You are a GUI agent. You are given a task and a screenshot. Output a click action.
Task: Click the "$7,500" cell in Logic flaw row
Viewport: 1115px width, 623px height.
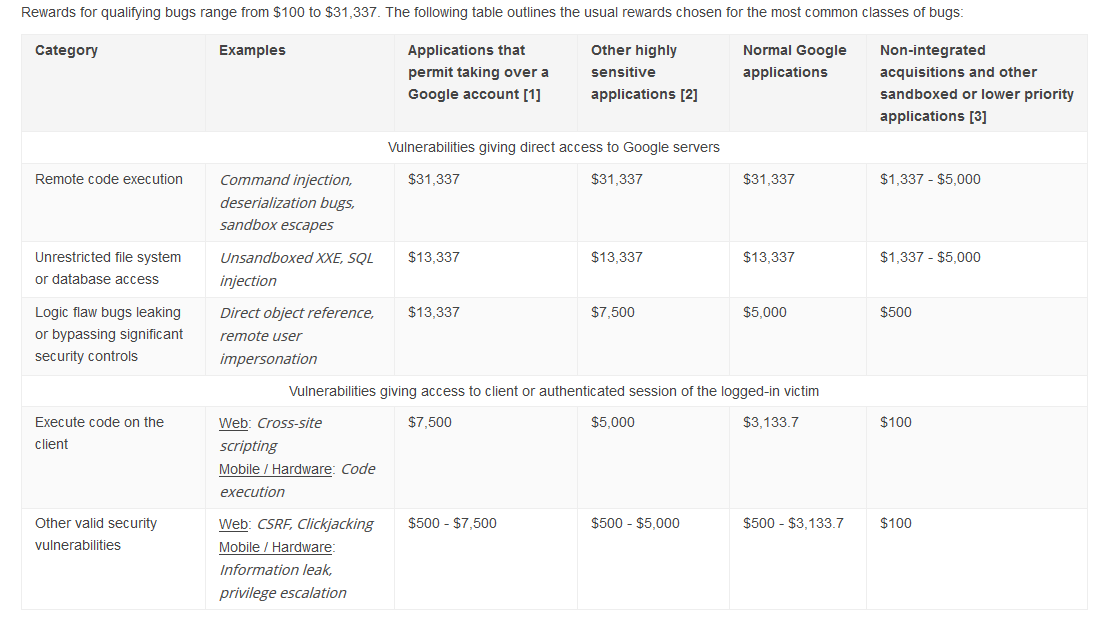[x=612, y=312]
